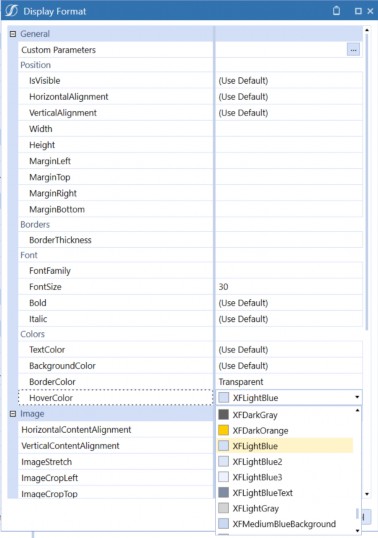Click the BackgroundColor value field
Viewport: 378px width, 538px height.
pos(288,366)
